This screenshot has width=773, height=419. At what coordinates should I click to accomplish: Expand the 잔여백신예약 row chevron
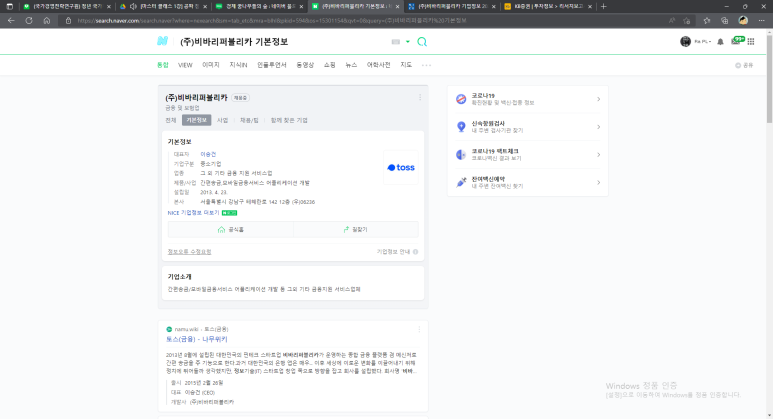[598, 182]
